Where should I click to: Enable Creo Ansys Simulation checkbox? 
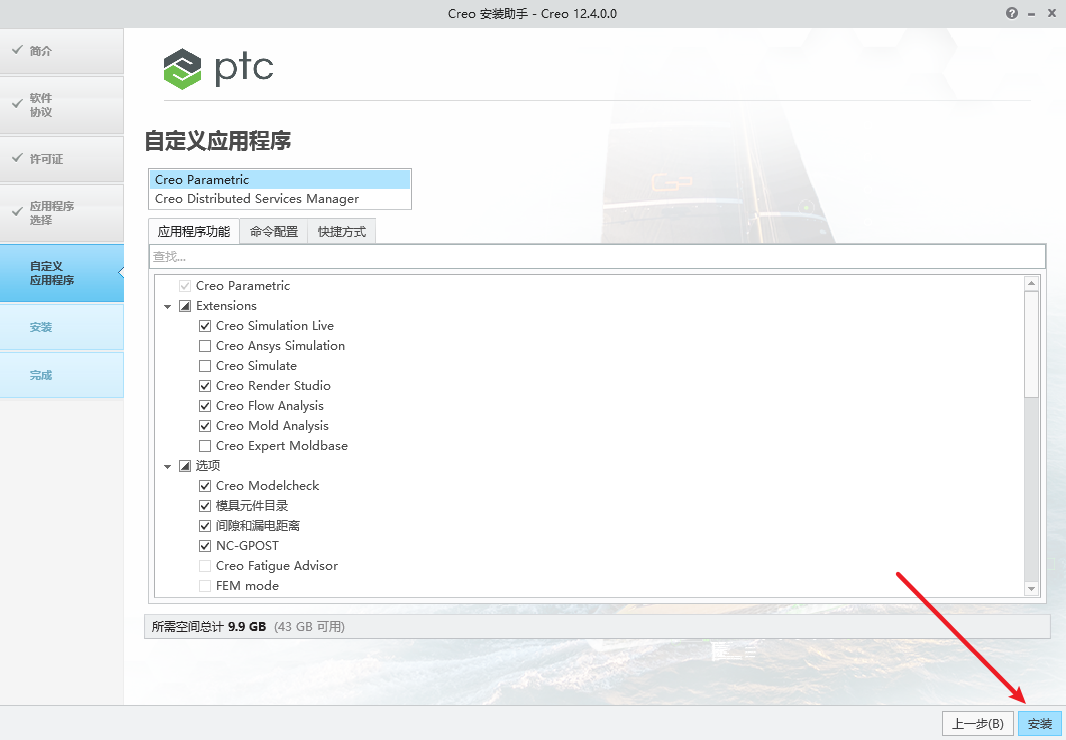tap(206, 346)
